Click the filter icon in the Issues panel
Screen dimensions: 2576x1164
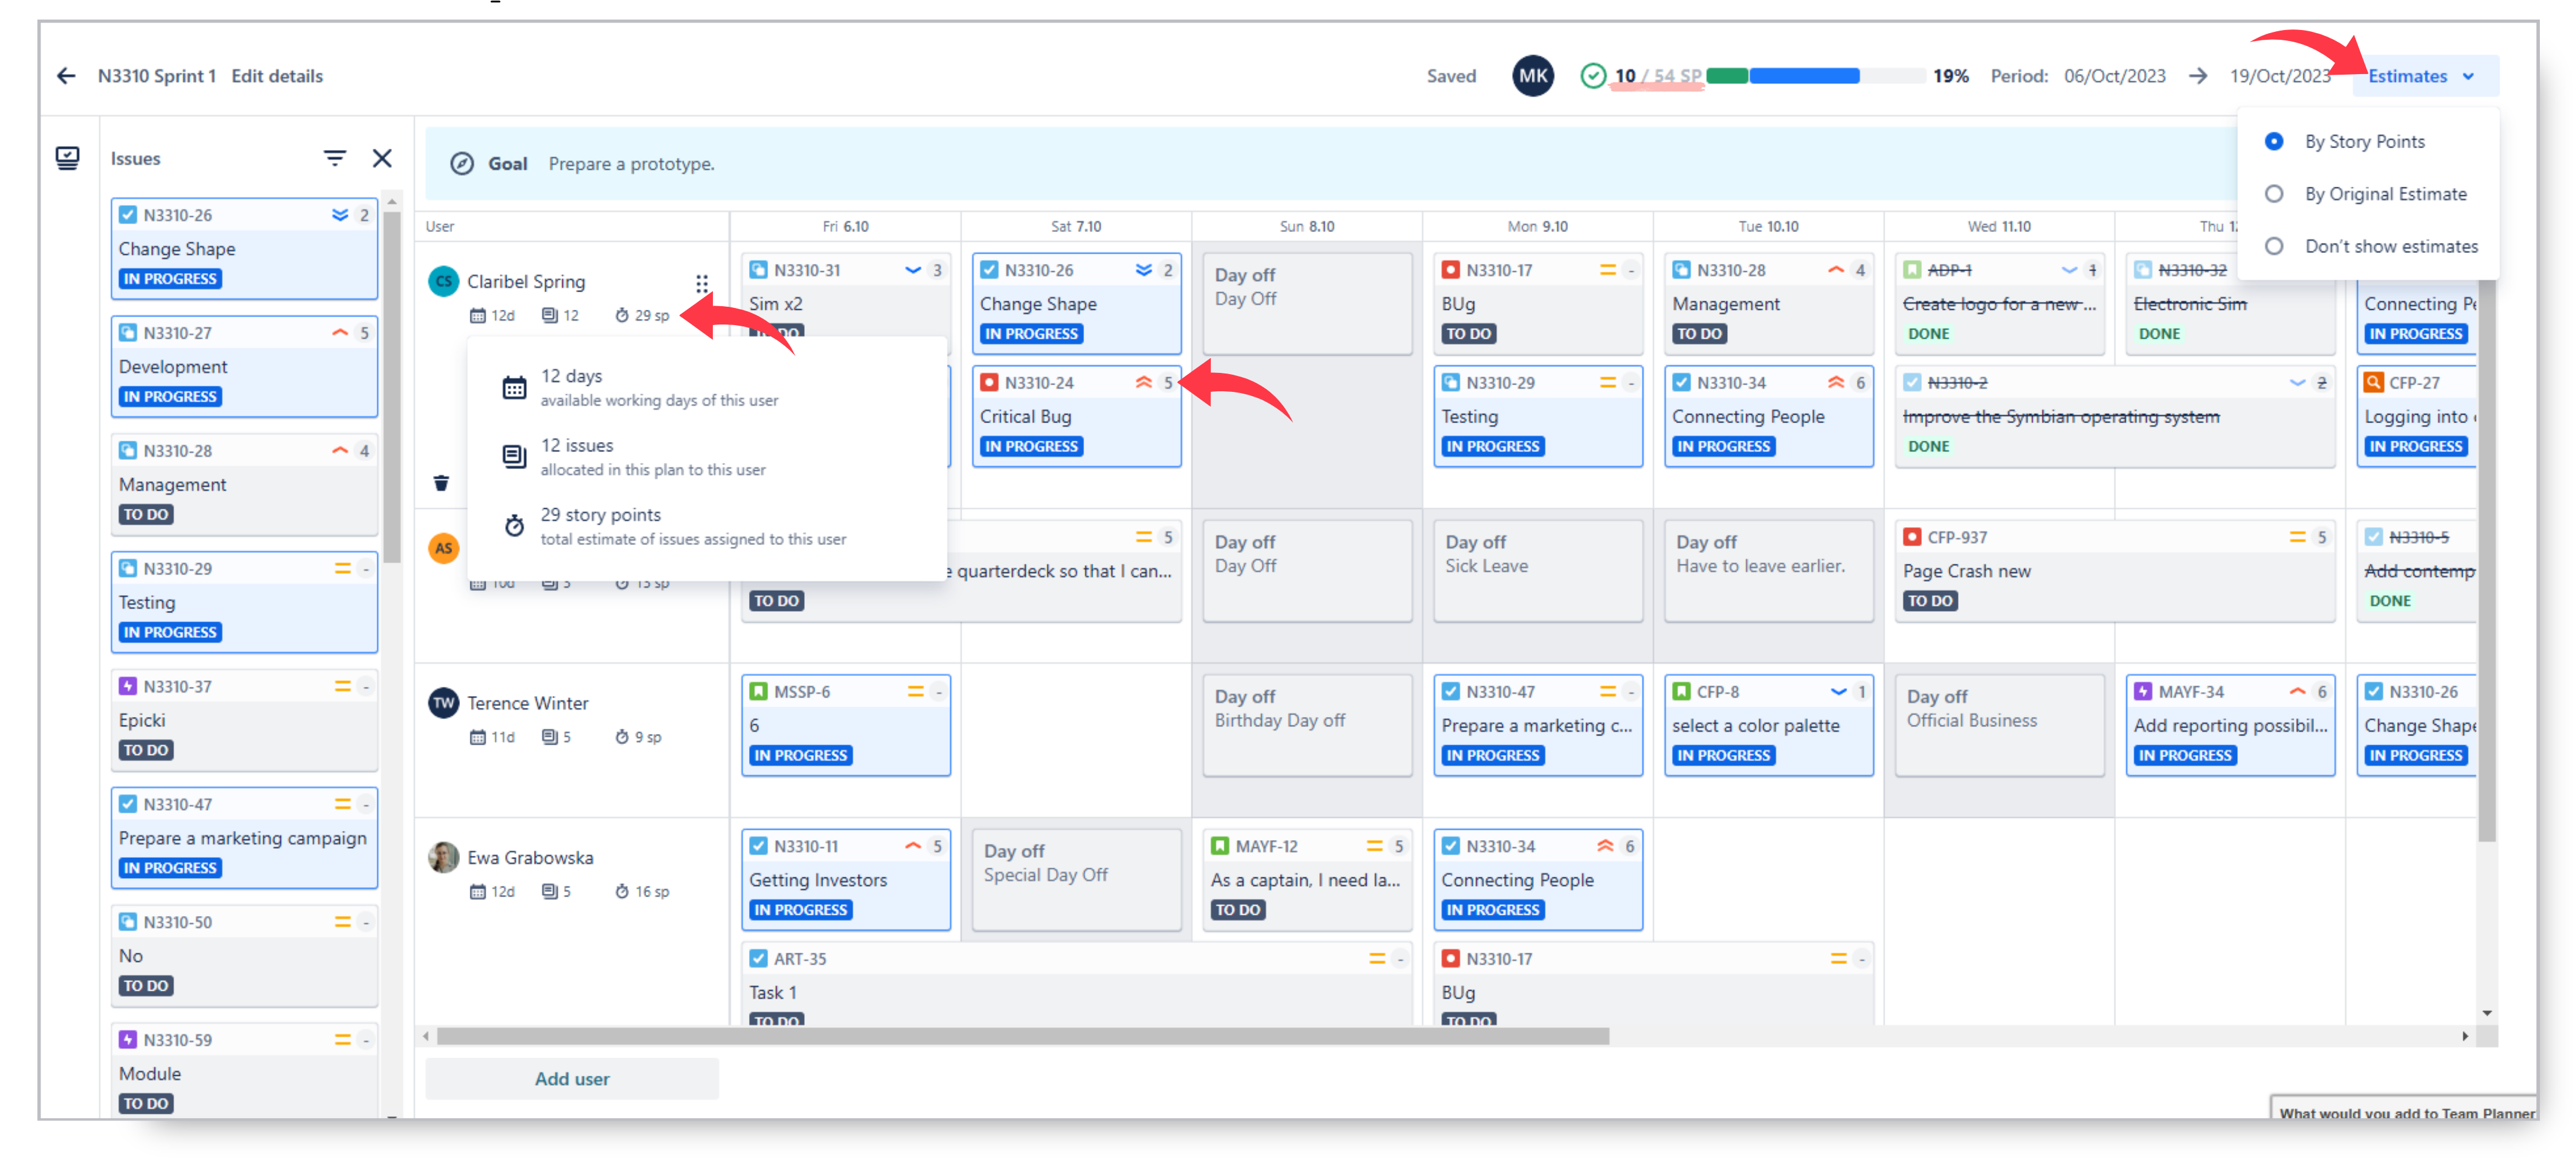(x=335, y=158)
